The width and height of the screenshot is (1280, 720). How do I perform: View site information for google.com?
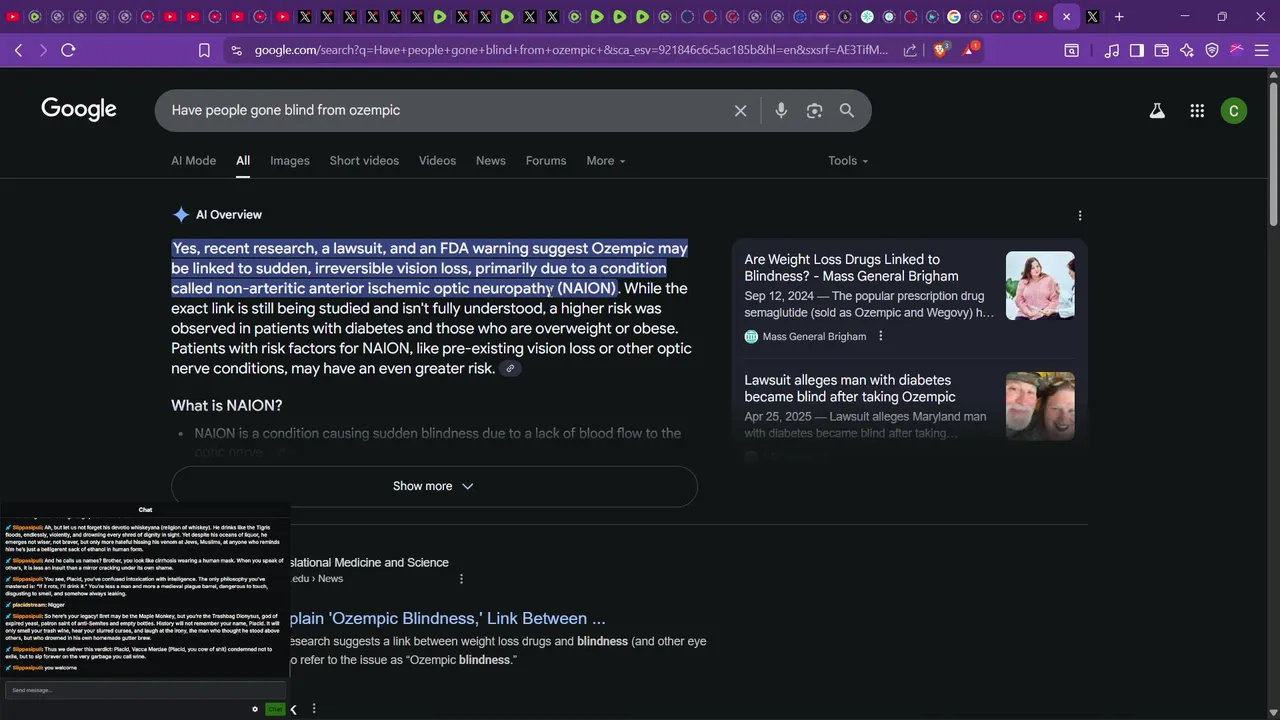235,50
